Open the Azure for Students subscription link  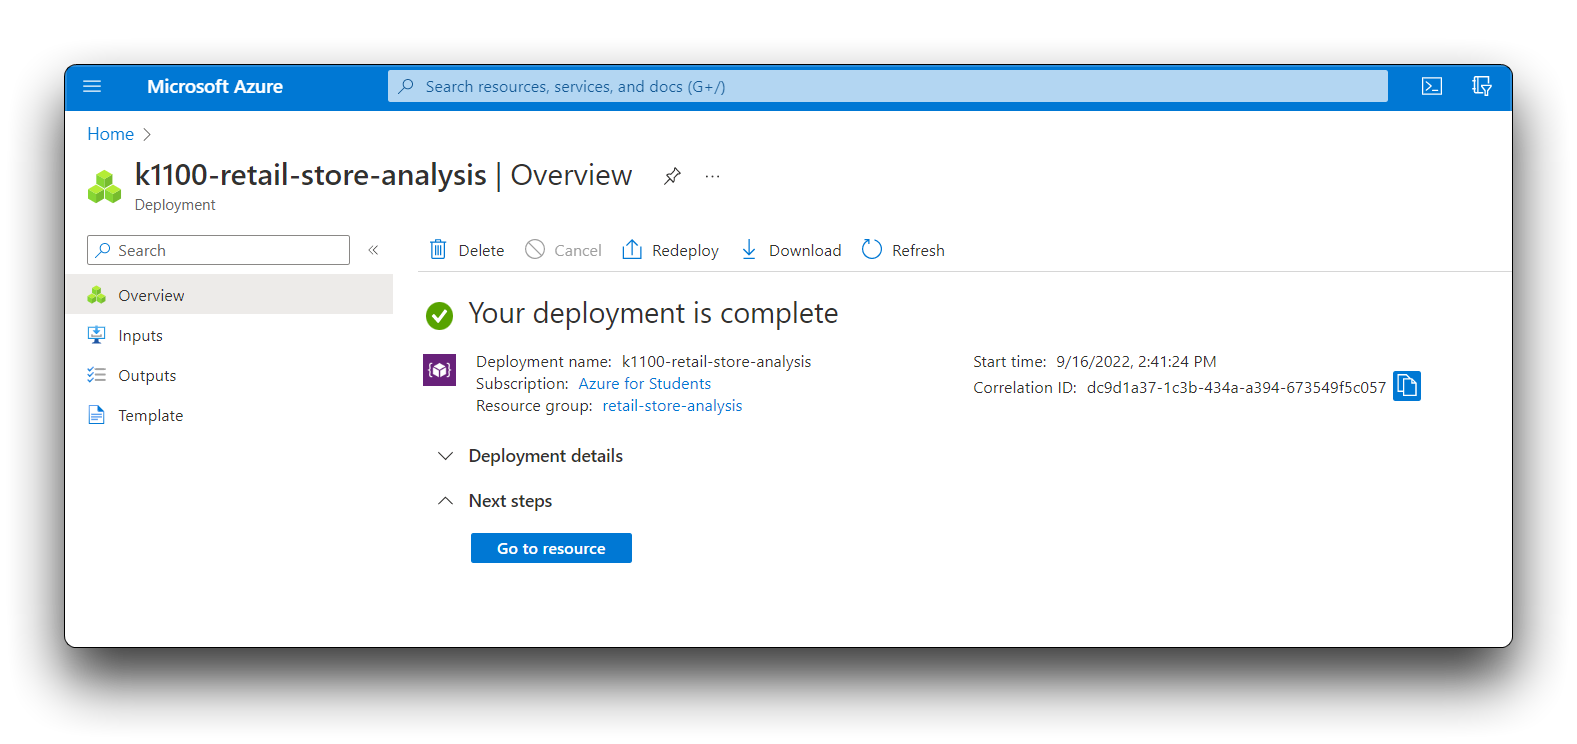click(645, 384)
